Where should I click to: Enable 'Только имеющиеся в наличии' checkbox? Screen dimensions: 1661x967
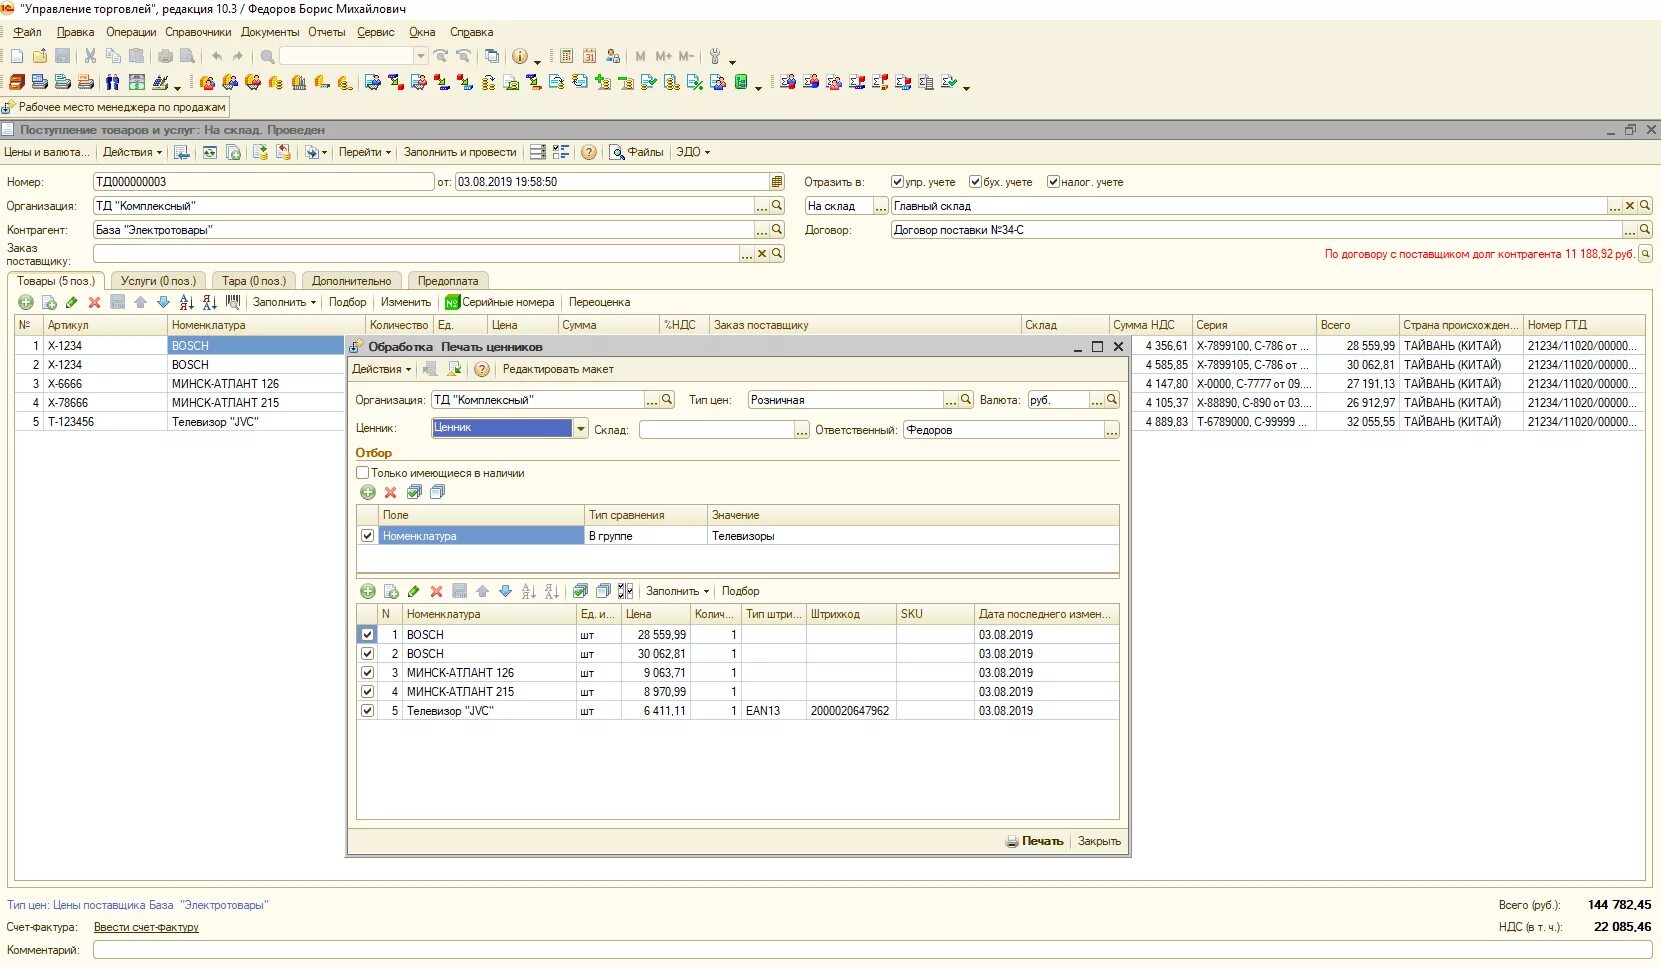pos(363,473)
